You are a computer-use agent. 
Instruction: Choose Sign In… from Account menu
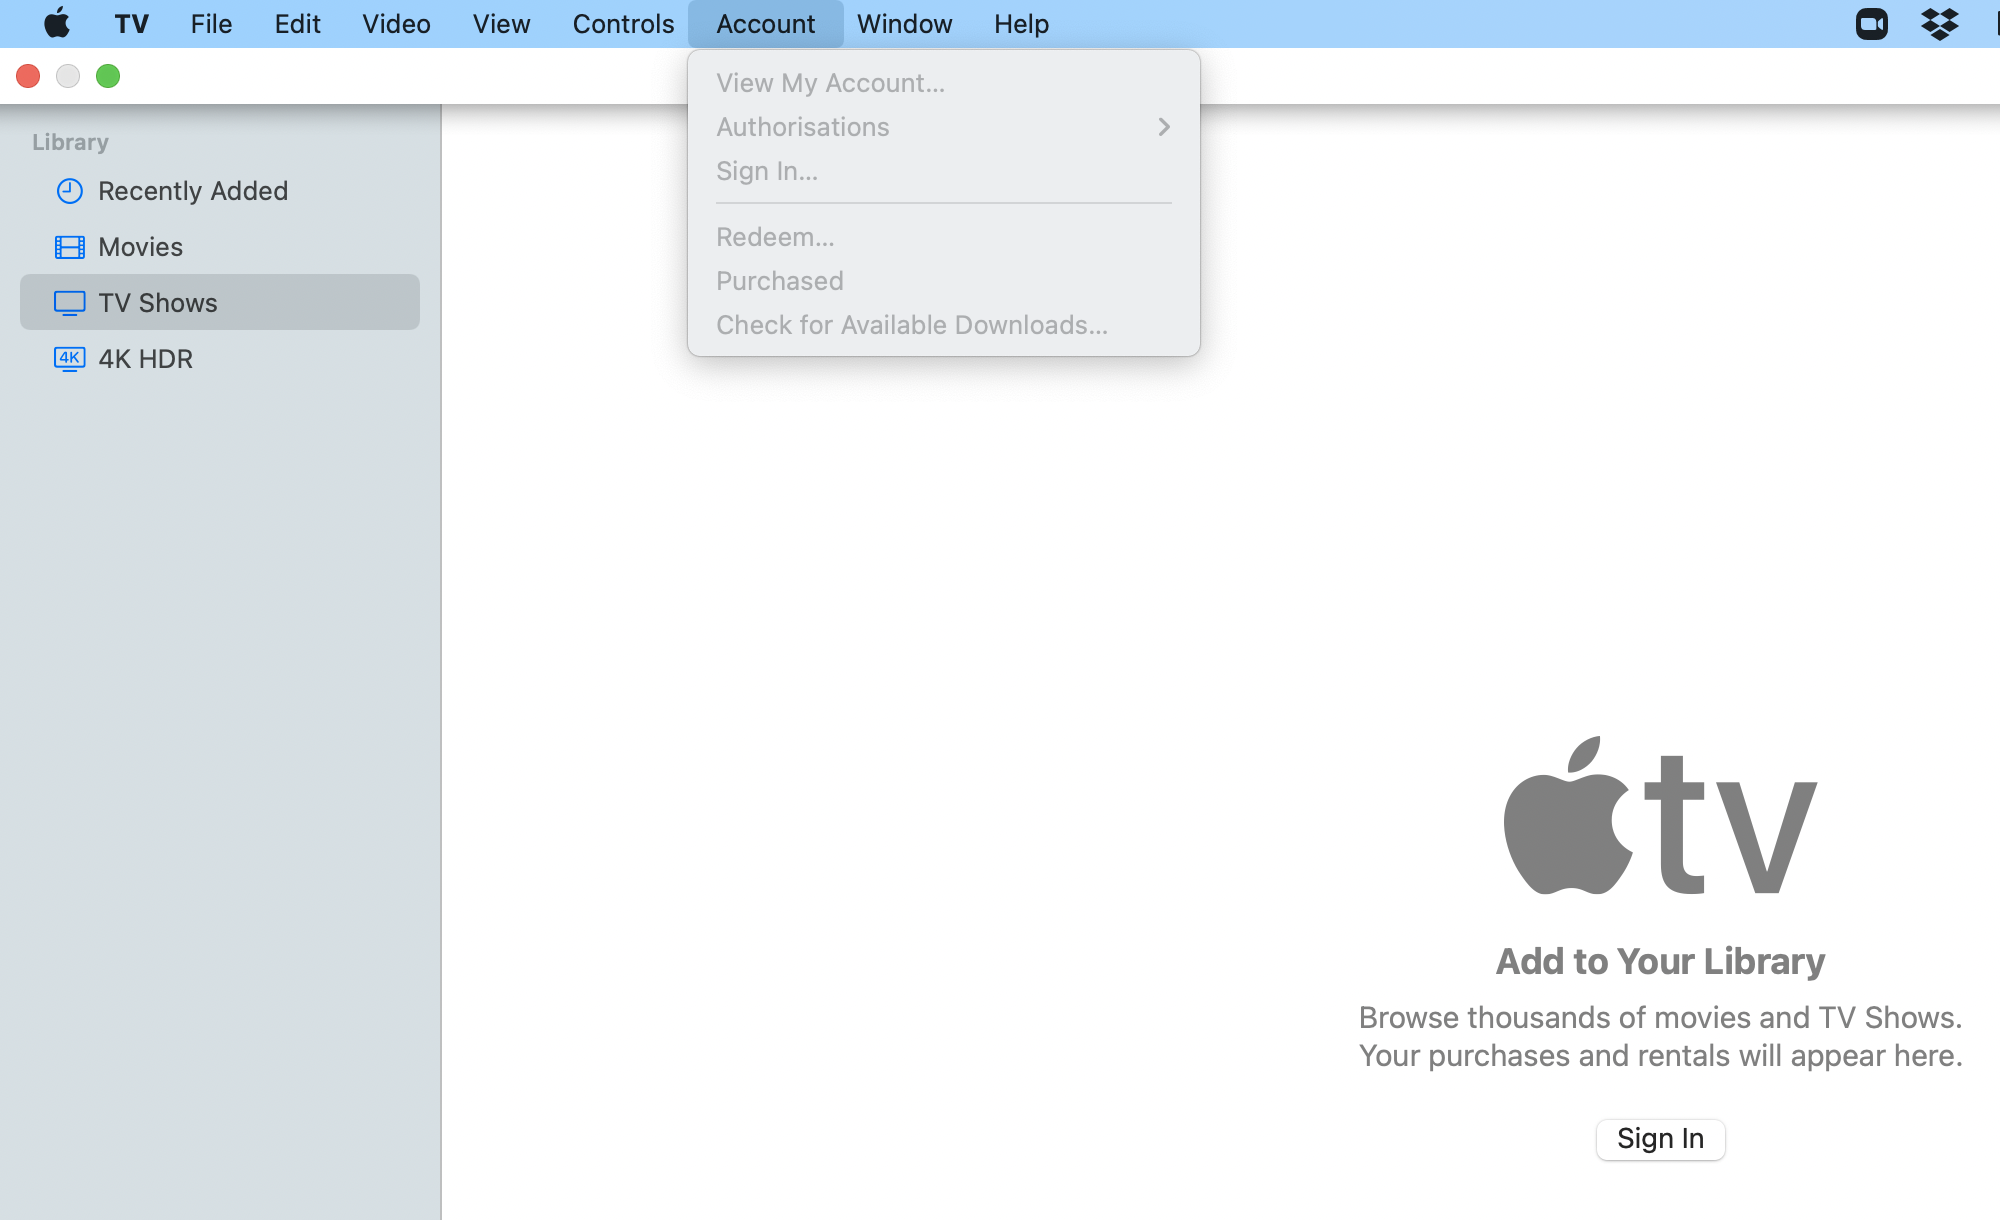[x=767, y=171]
